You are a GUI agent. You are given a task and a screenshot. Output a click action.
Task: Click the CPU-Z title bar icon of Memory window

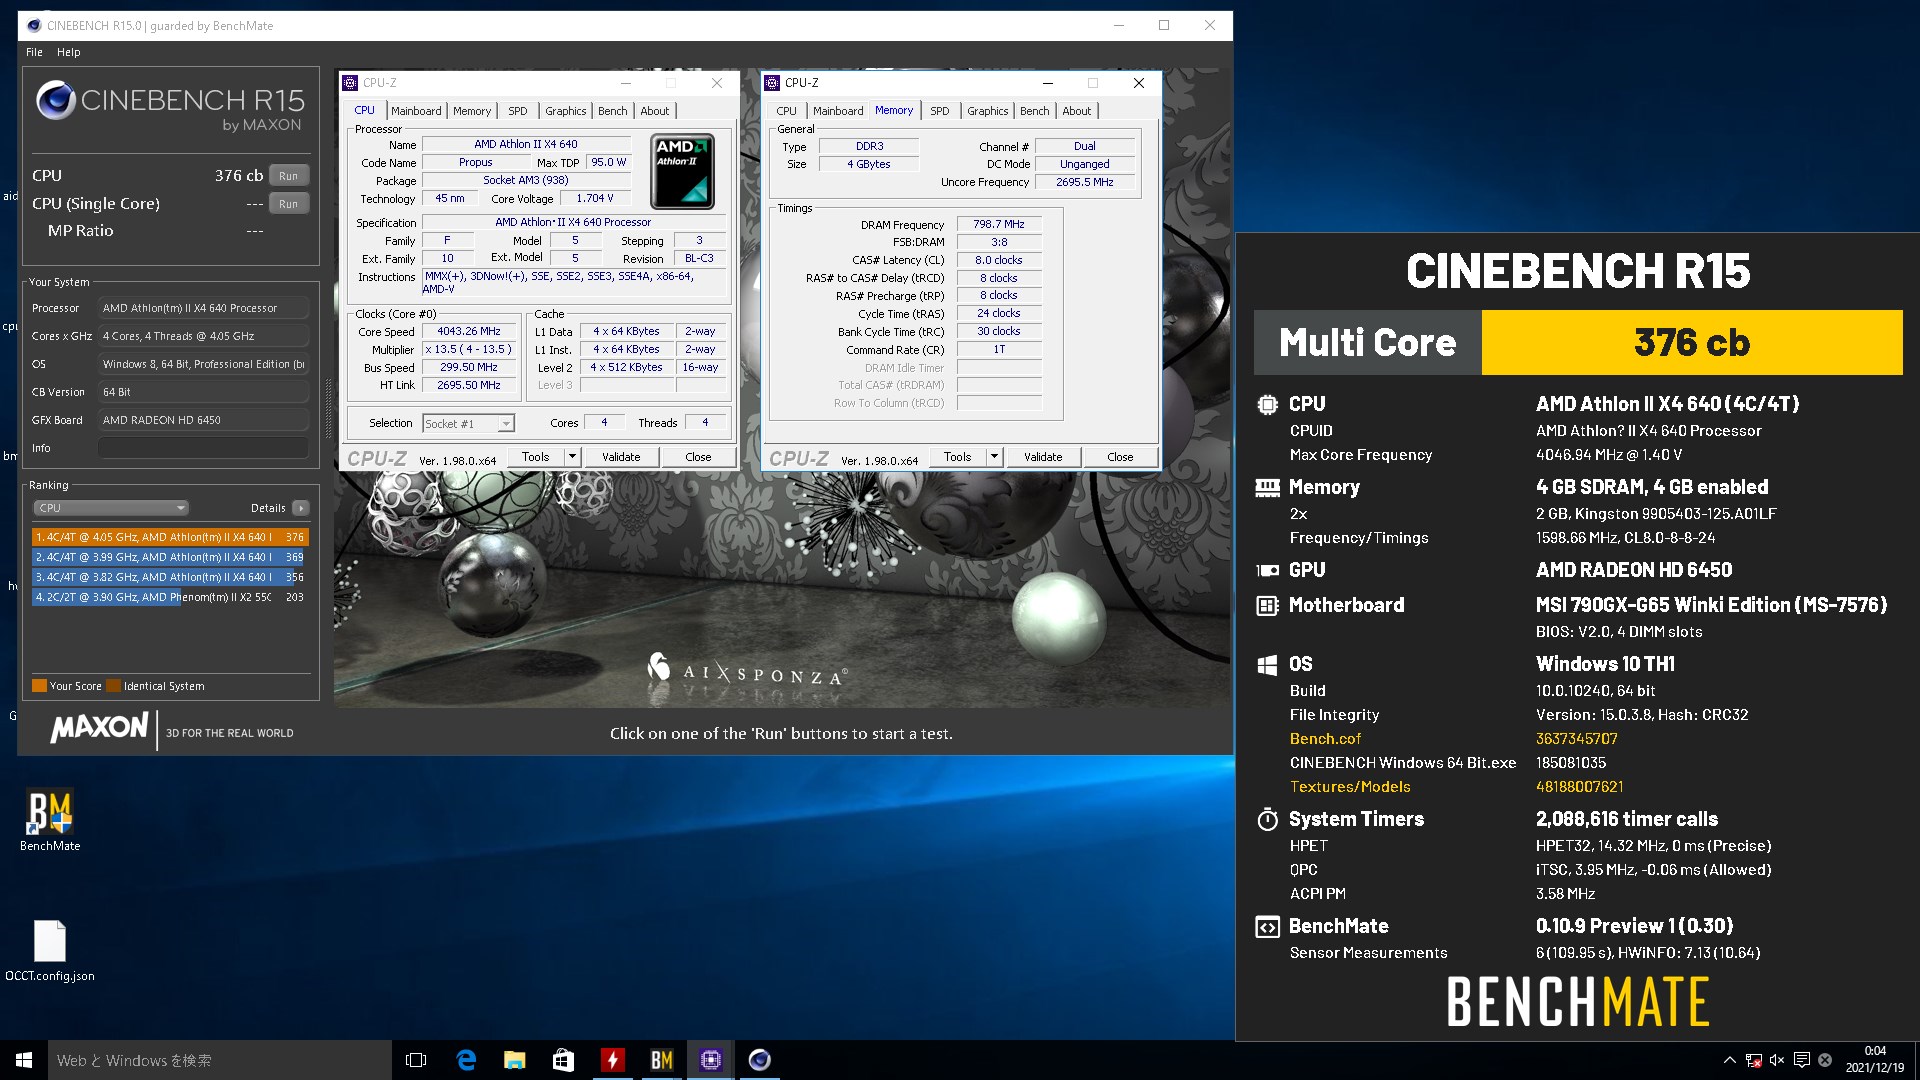(x=773, y=83)
